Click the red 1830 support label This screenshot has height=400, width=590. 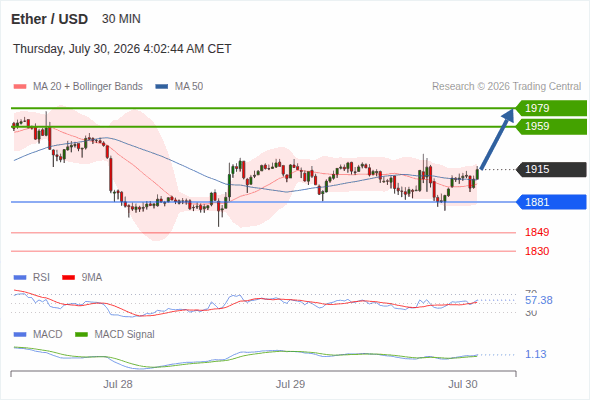tap(537, 251)
